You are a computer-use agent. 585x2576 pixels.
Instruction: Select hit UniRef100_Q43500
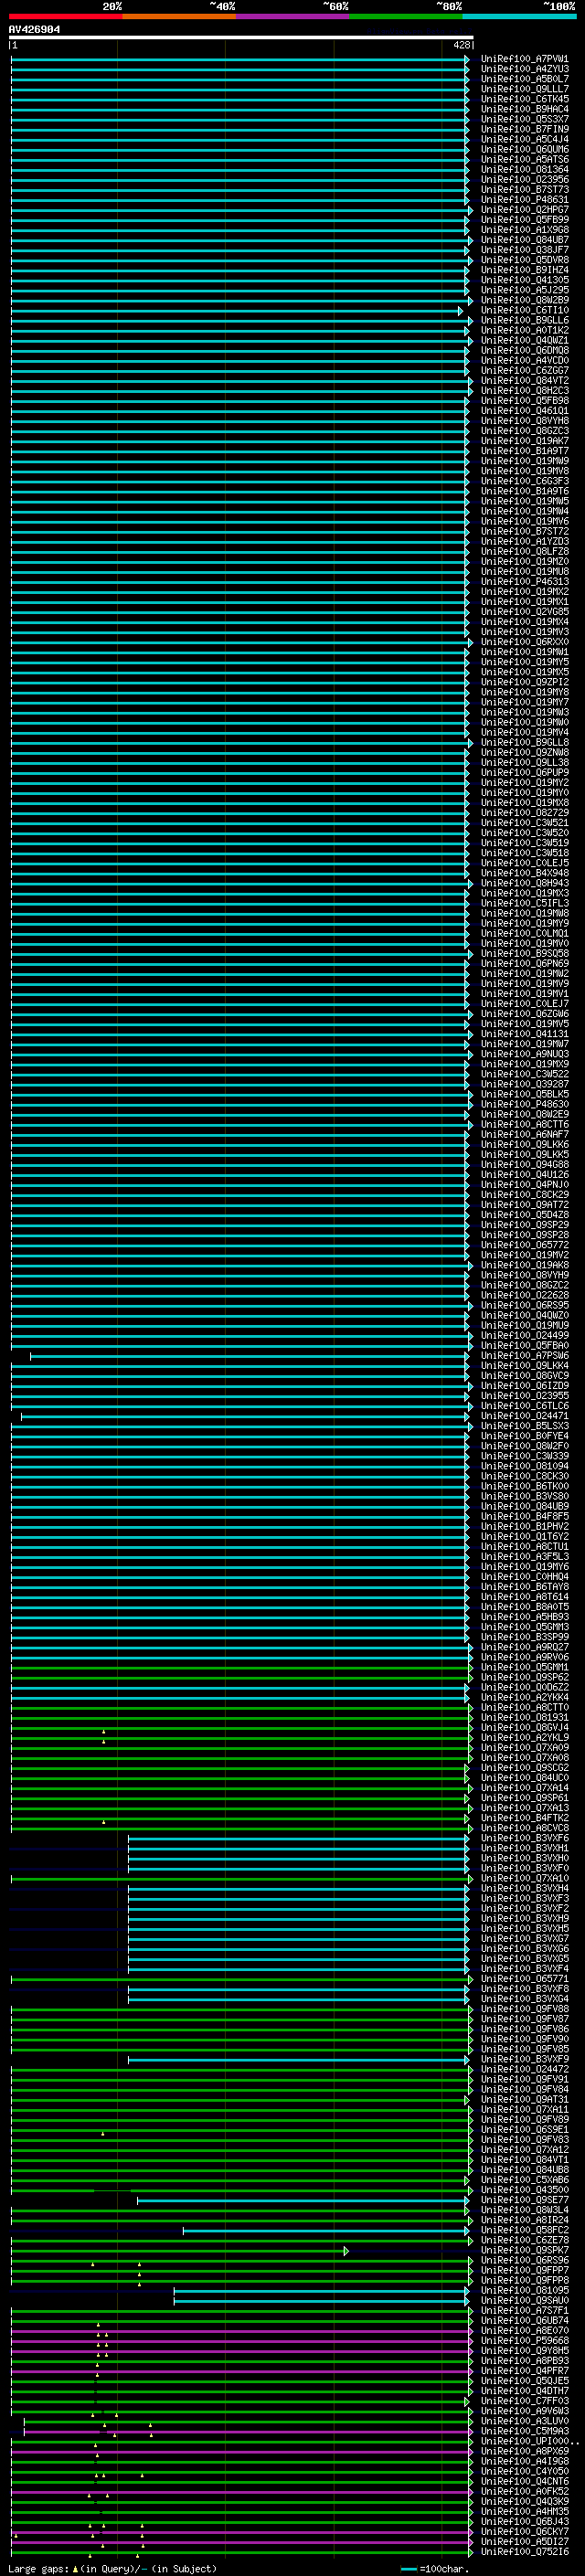tap(525, 2189)
